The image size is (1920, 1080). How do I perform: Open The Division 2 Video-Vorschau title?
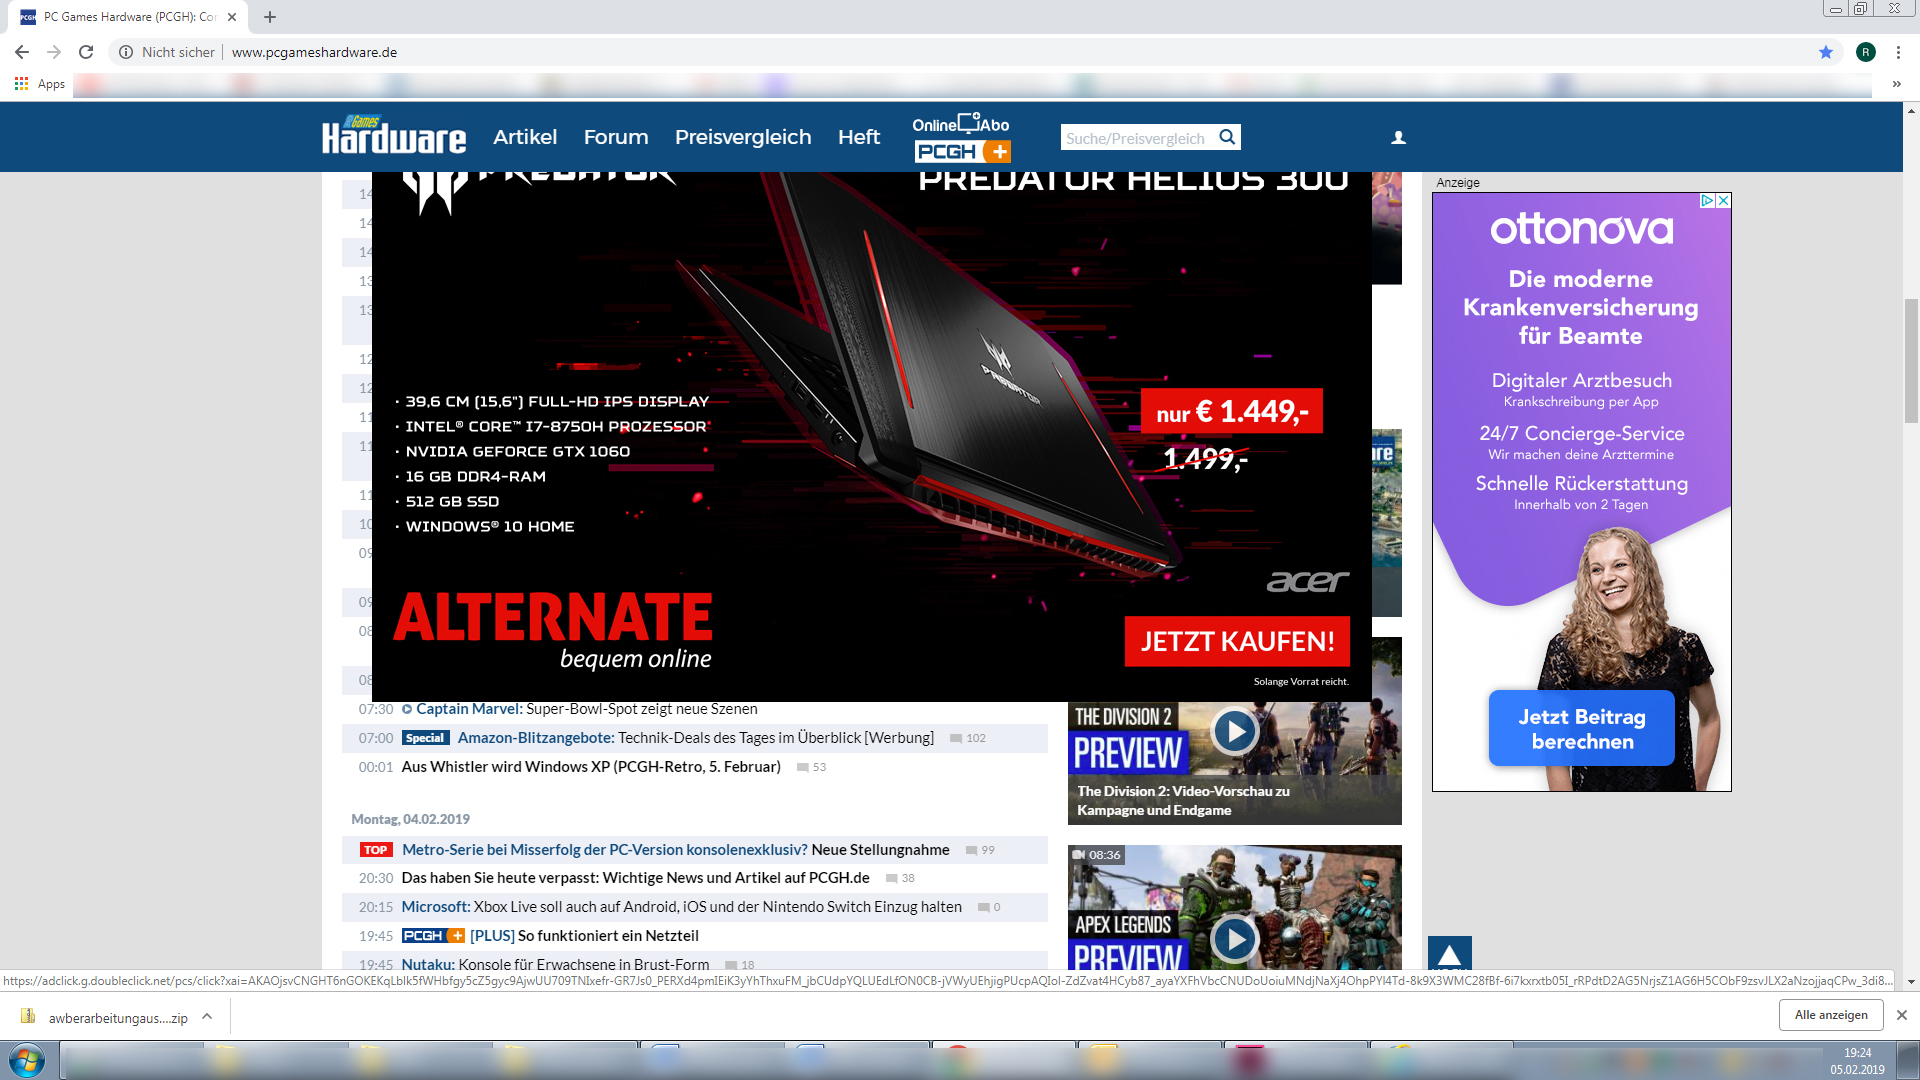(x=1183, y=801)
